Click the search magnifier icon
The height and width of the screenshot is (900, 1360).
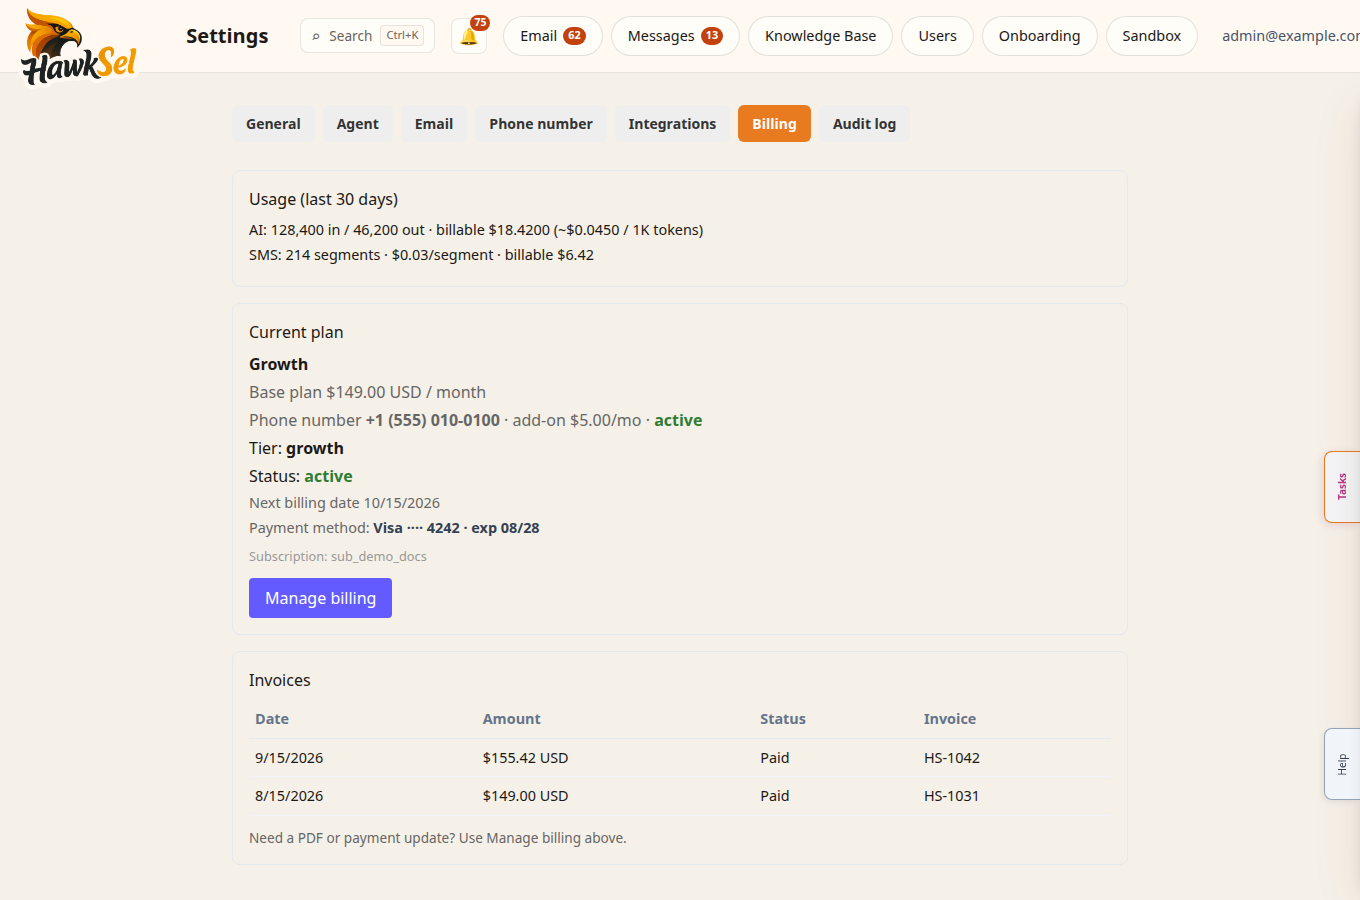(x=316, y=36)
